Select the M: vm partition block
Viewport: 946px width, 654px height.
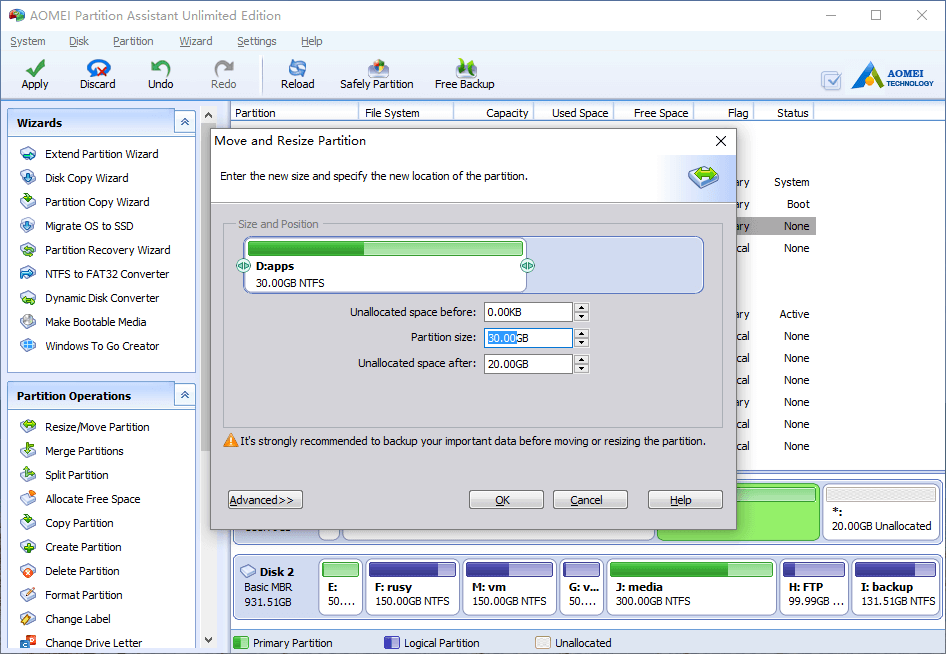(509, 586)
